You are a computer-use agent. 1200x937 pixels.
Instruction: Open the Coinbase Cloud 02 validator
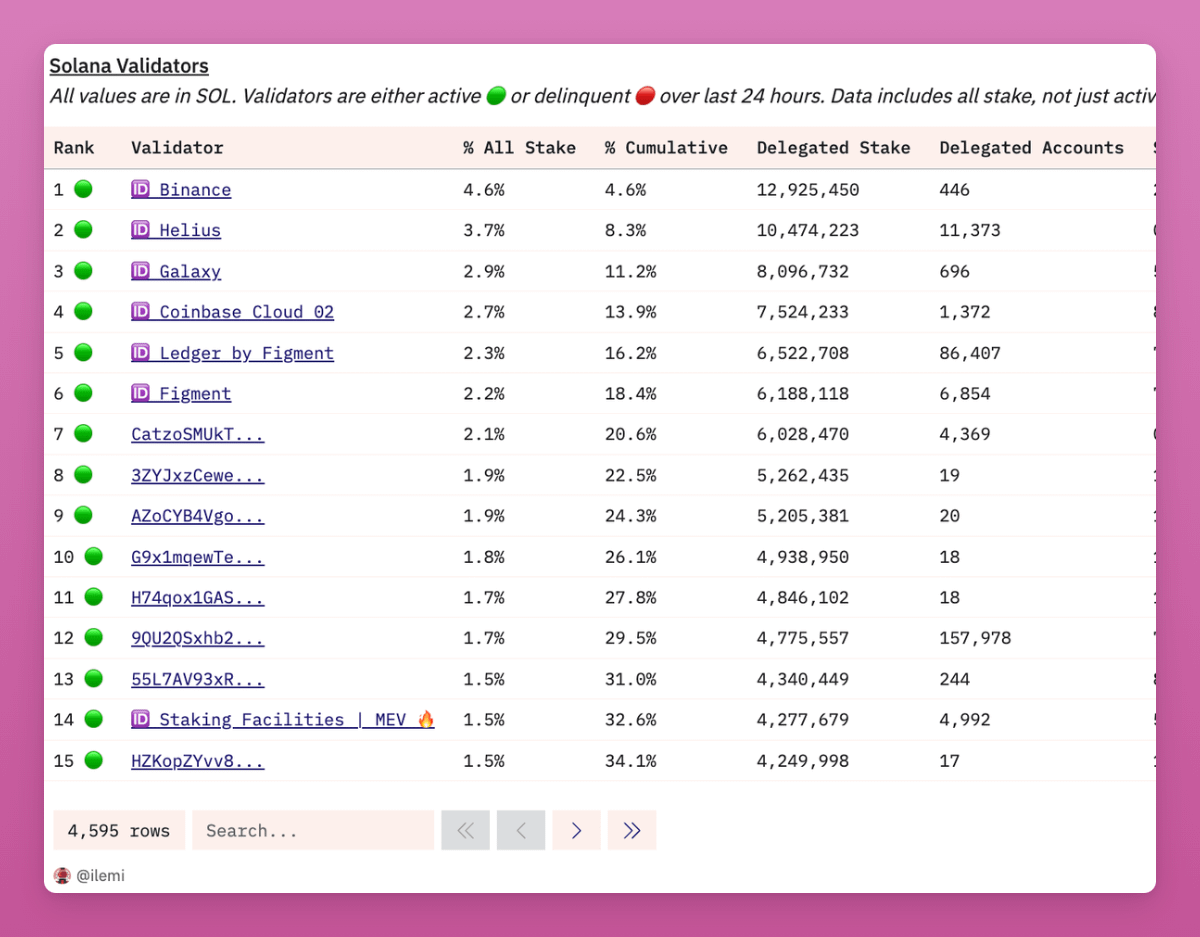coord(246,312)
